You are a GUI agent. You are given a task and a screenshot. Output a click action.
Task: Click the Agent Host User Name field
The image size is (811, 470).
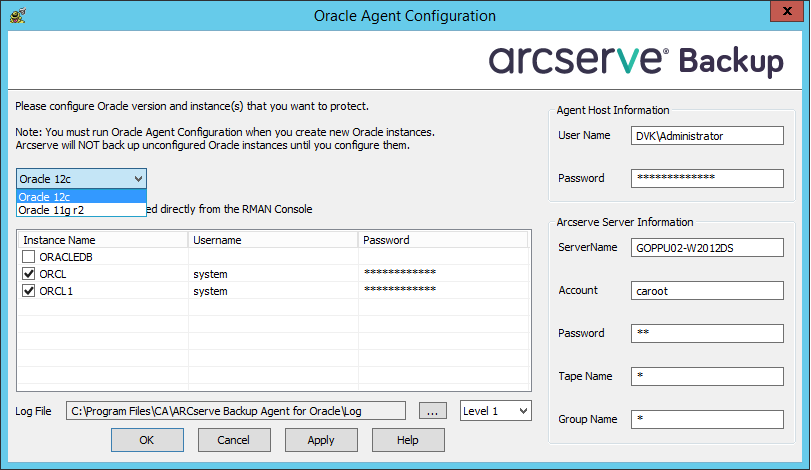[707, 136]
